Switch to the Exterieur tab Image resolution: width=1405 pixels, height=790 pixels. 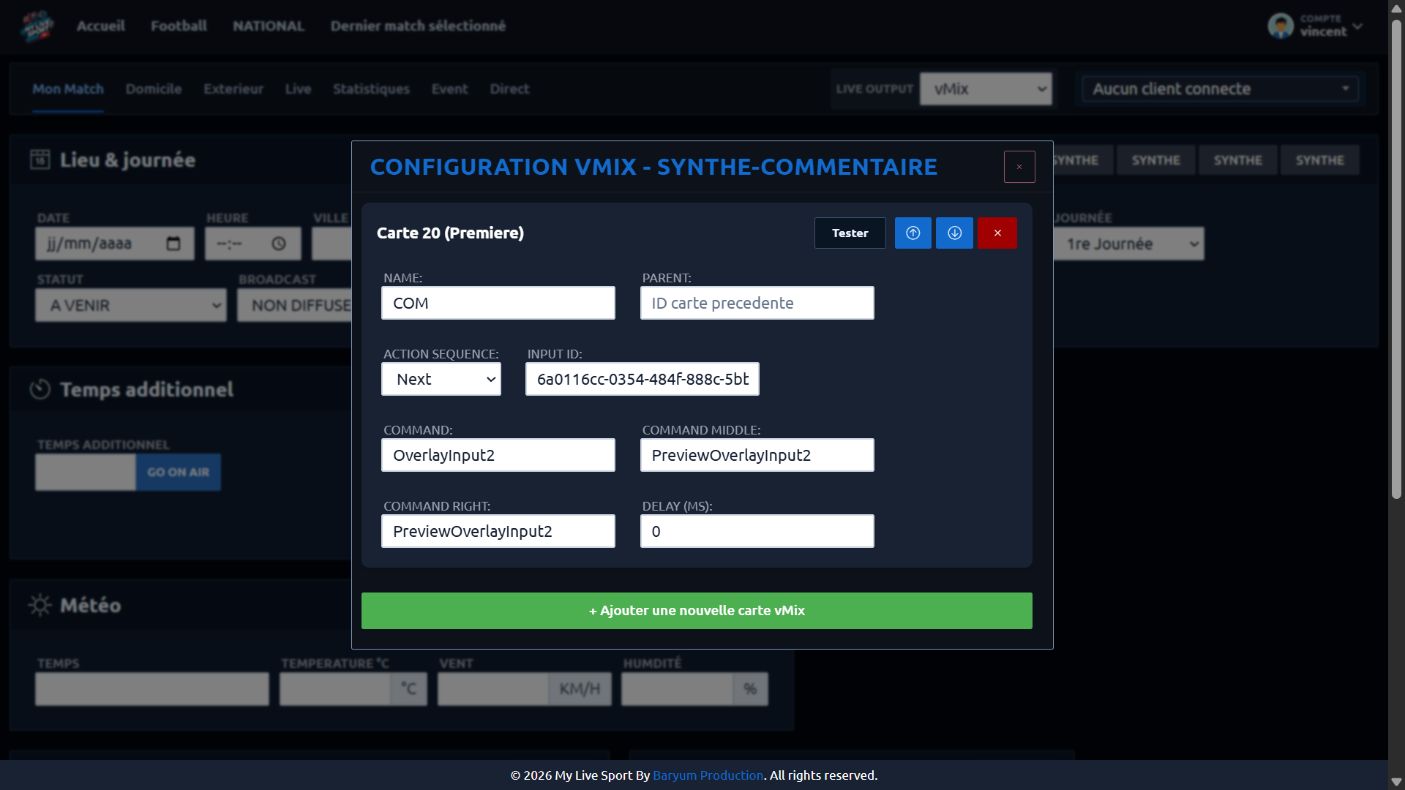pos(234,89)
